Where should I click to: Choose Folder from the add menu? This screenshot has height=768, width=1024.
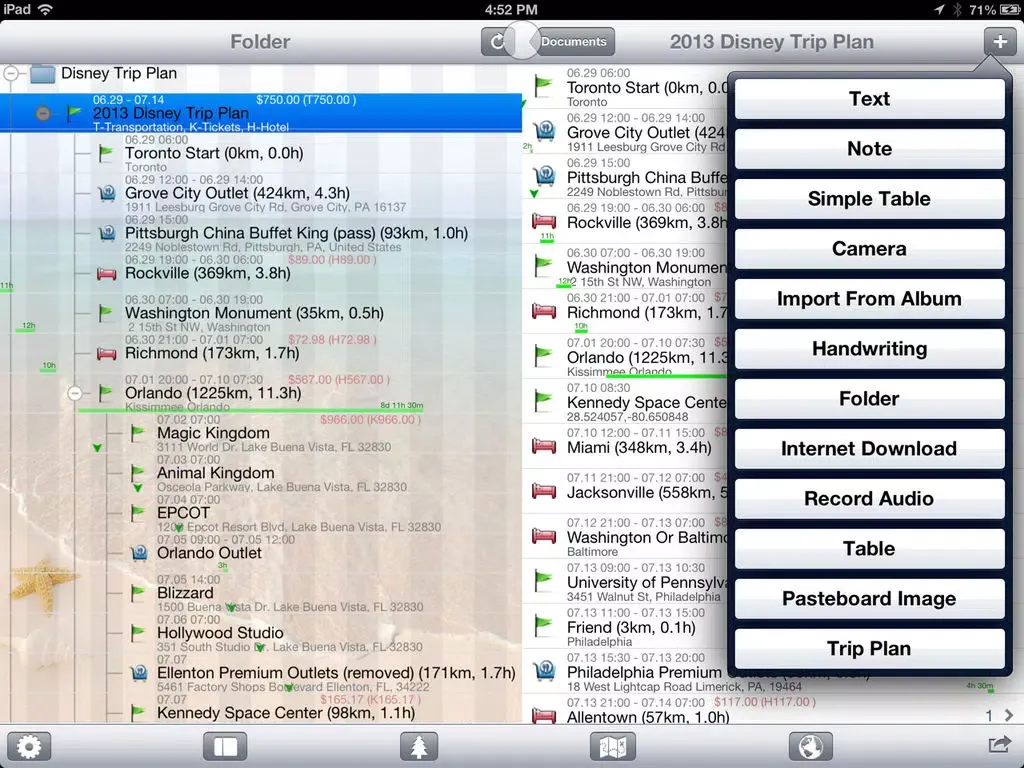coord(869,398)
